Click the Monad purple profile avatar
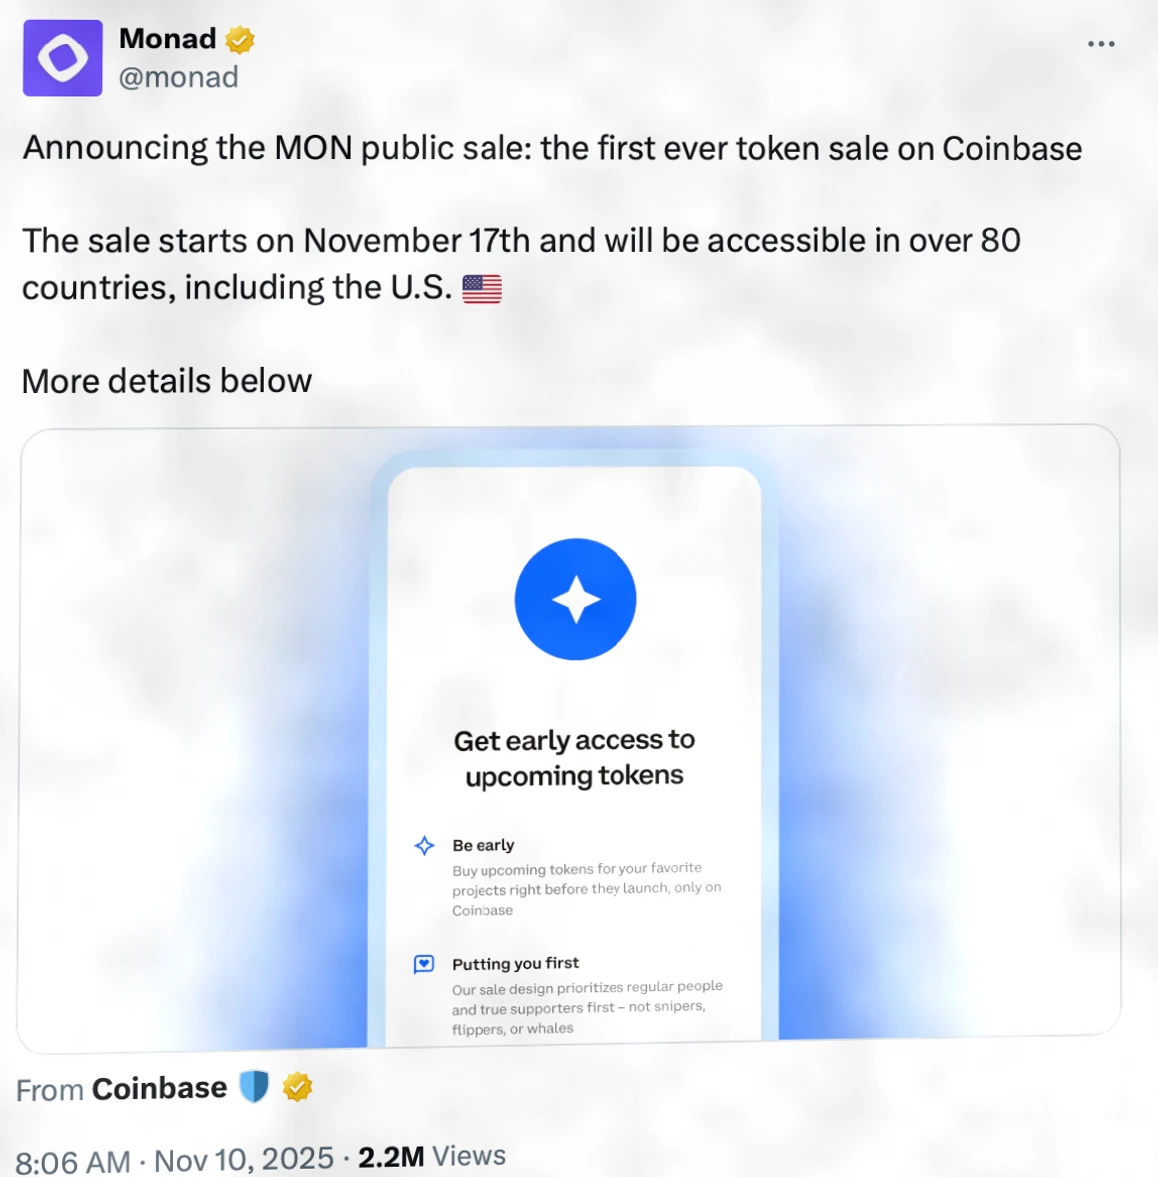This screenshot has height=1177, width=1158. [x=62, y=58]
